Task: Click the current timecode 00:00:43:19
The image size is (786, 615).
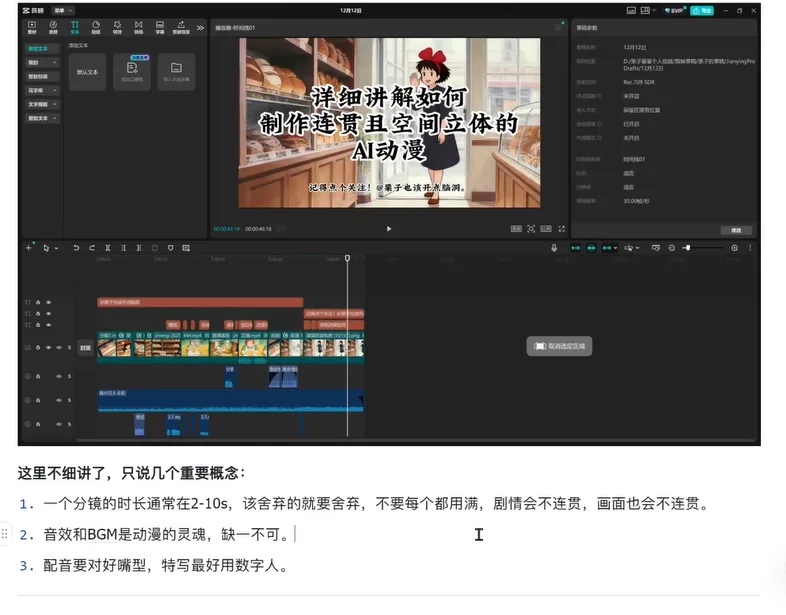Action: 227,229
